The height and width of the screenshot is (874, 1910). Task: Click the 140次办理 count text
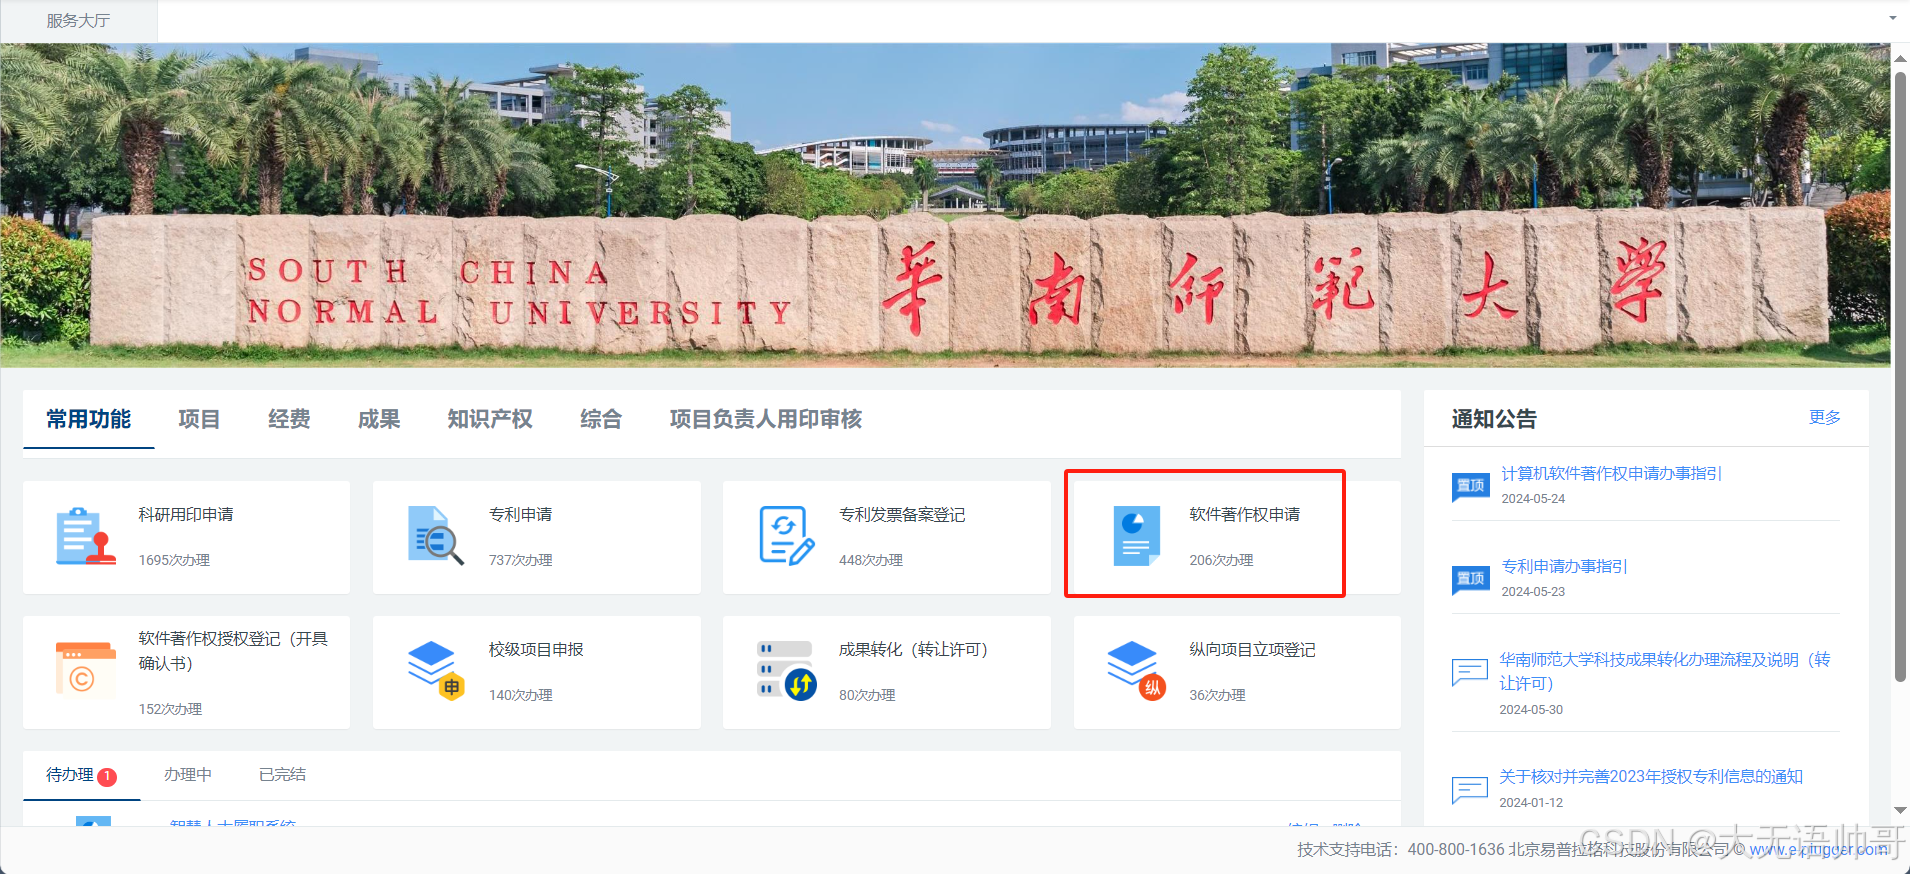pos(521,695)
